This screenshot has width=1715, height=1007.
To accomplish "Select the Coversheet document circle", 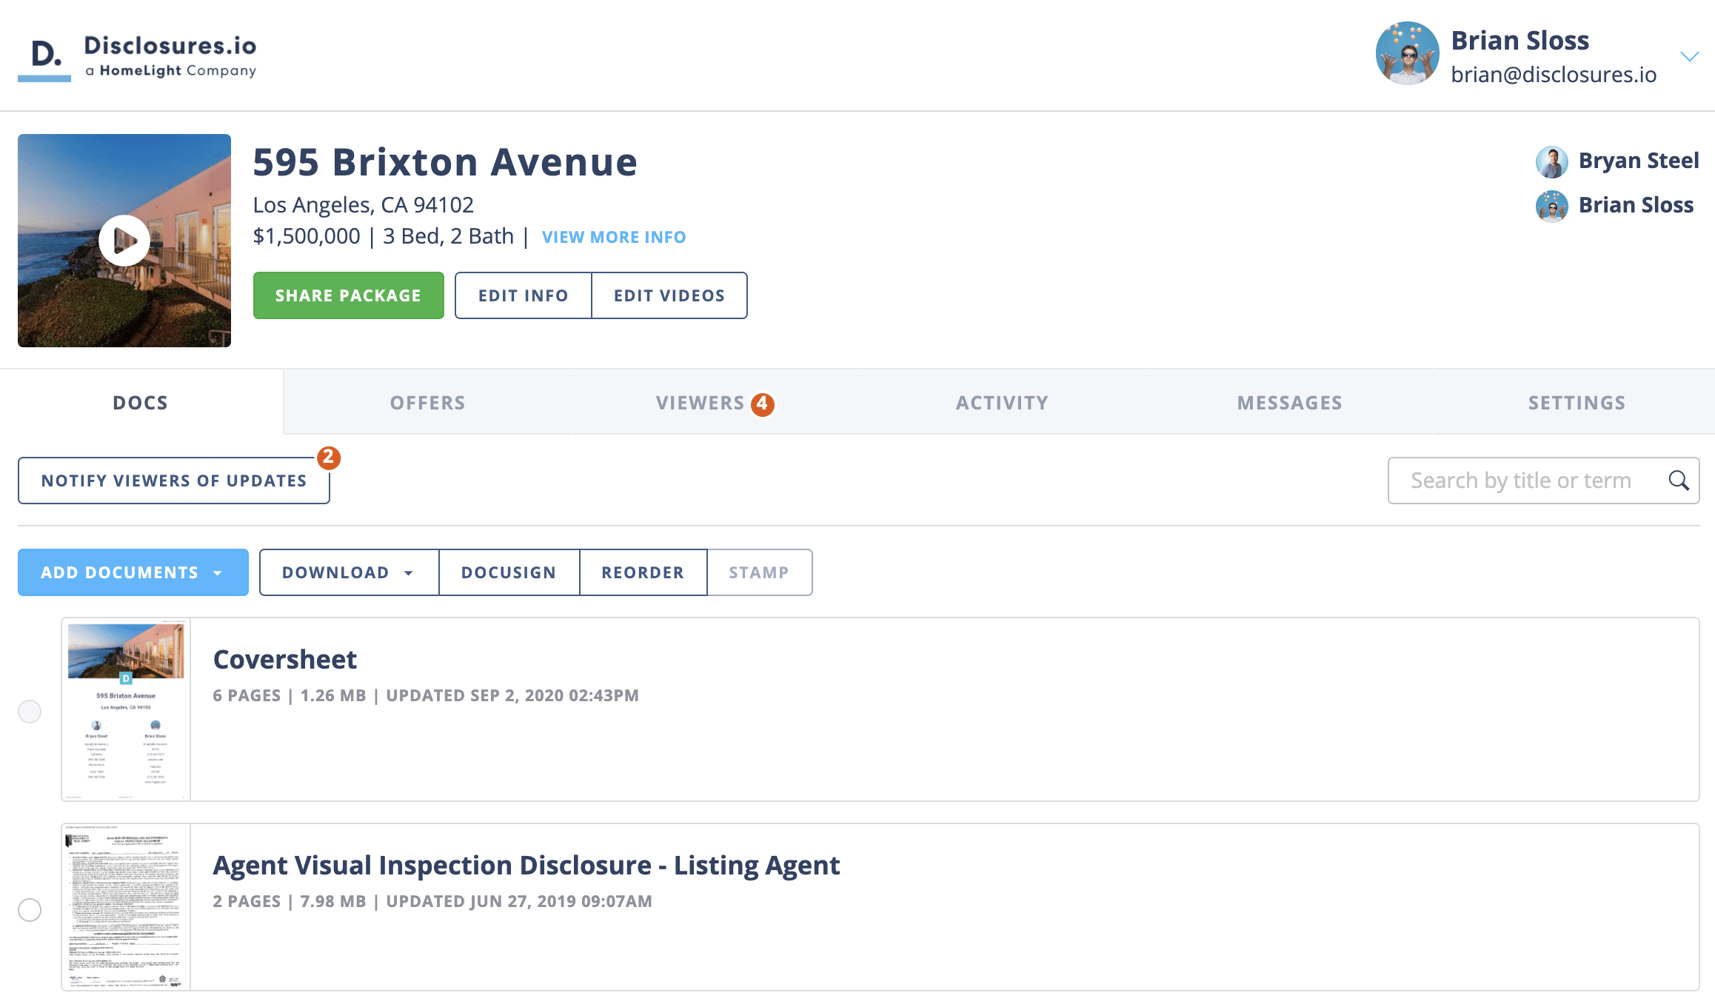I will (x=29, y=711).
